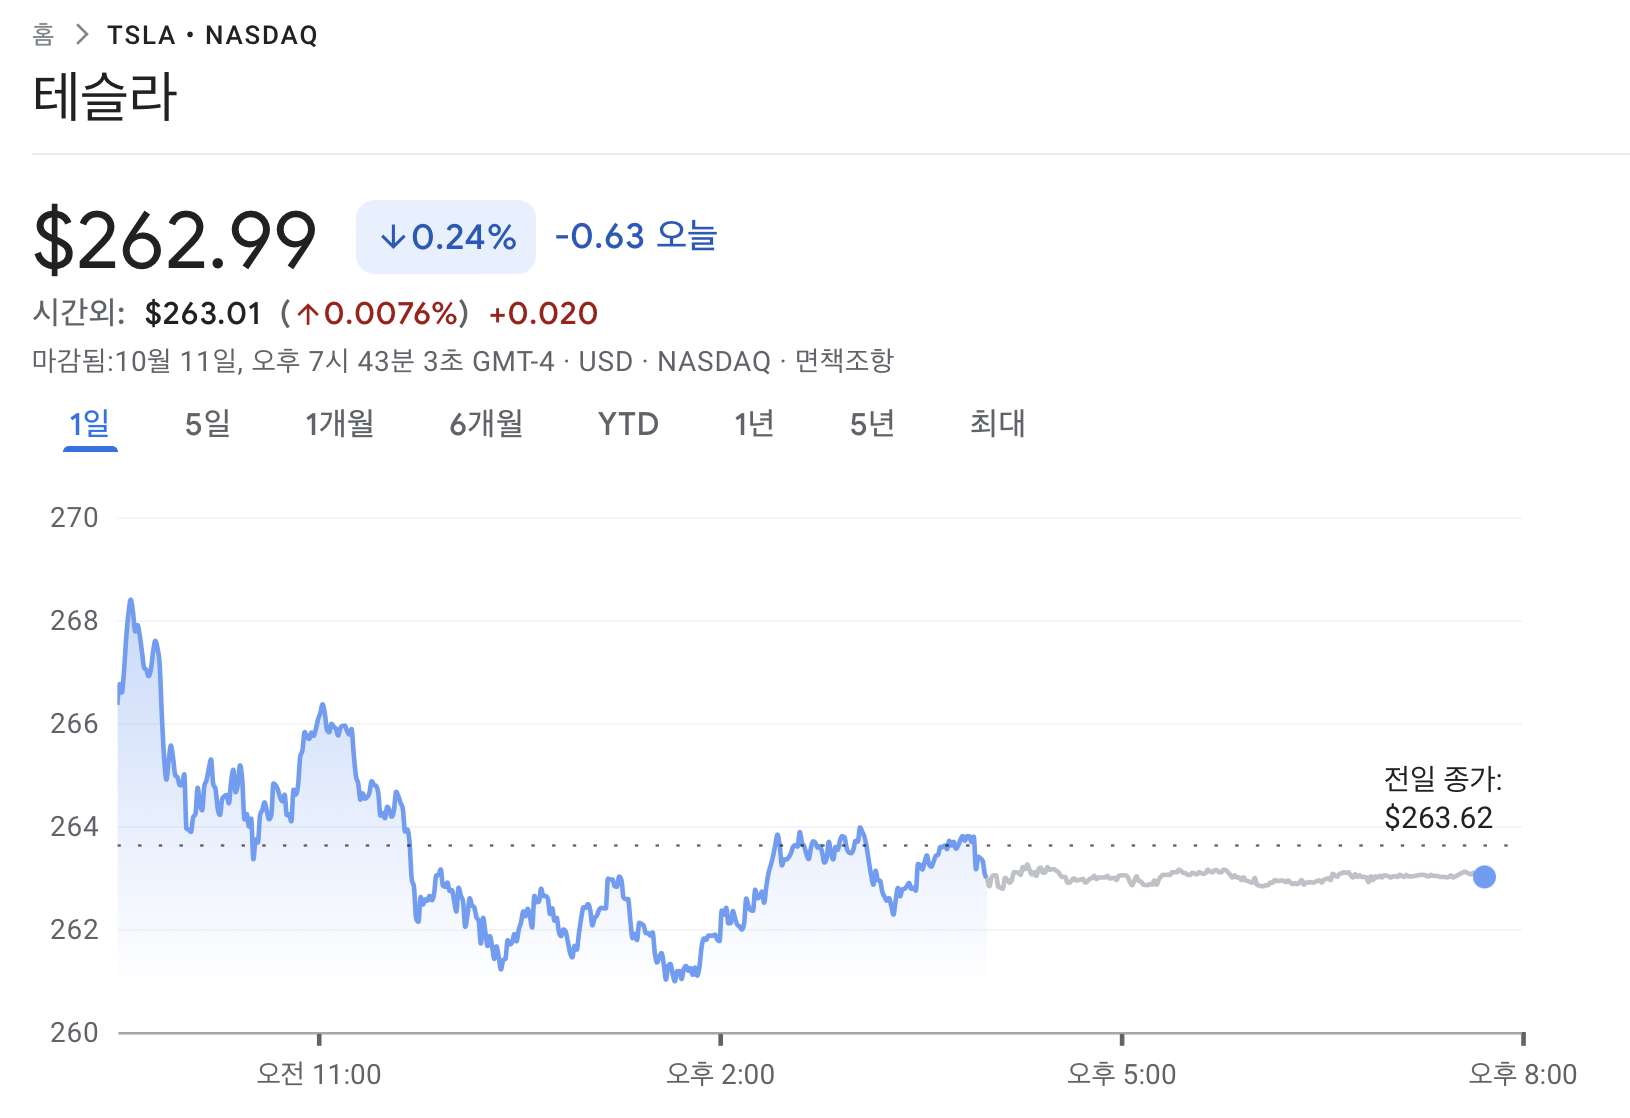Click the red up arrow near 0.0076%
Screen dimensions: 1630x1118
(307, 314)
